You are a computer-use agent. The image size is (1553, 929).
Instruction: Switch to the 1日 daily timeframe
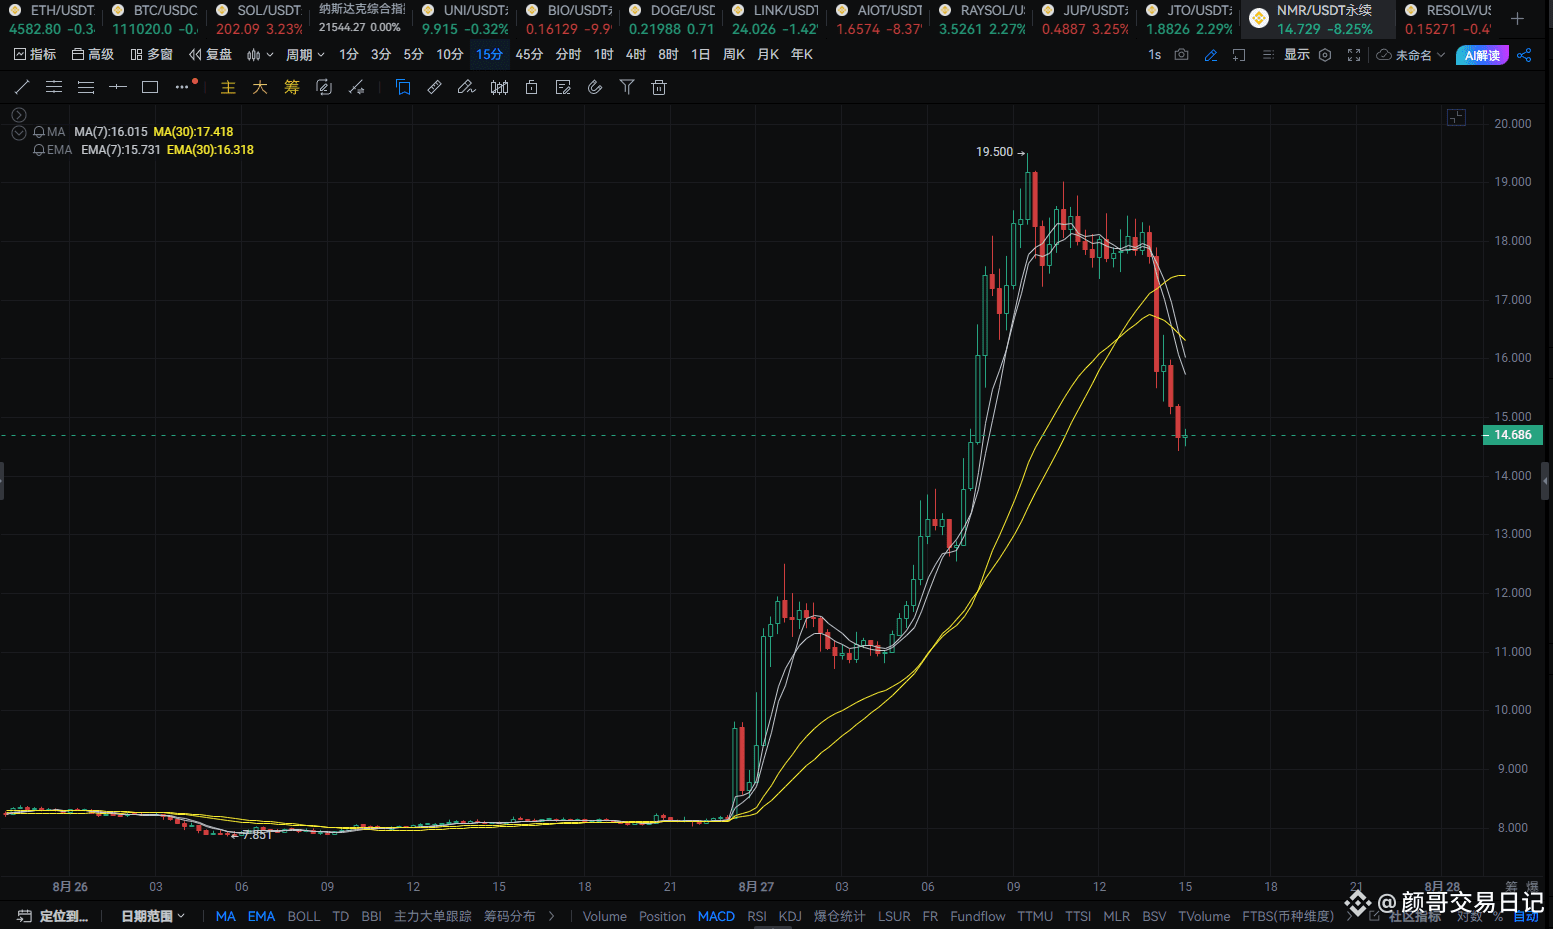tap(701, 54)
